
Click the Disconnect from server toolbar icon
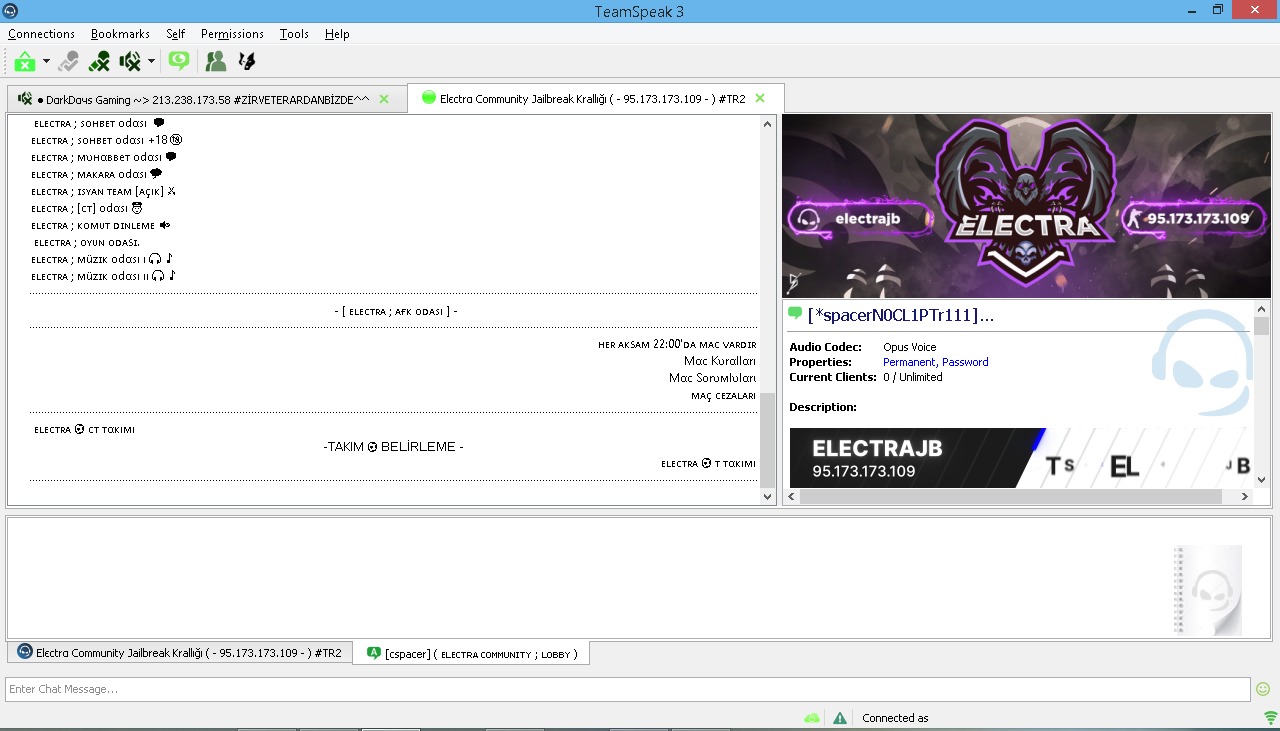(x=25, y=61)
